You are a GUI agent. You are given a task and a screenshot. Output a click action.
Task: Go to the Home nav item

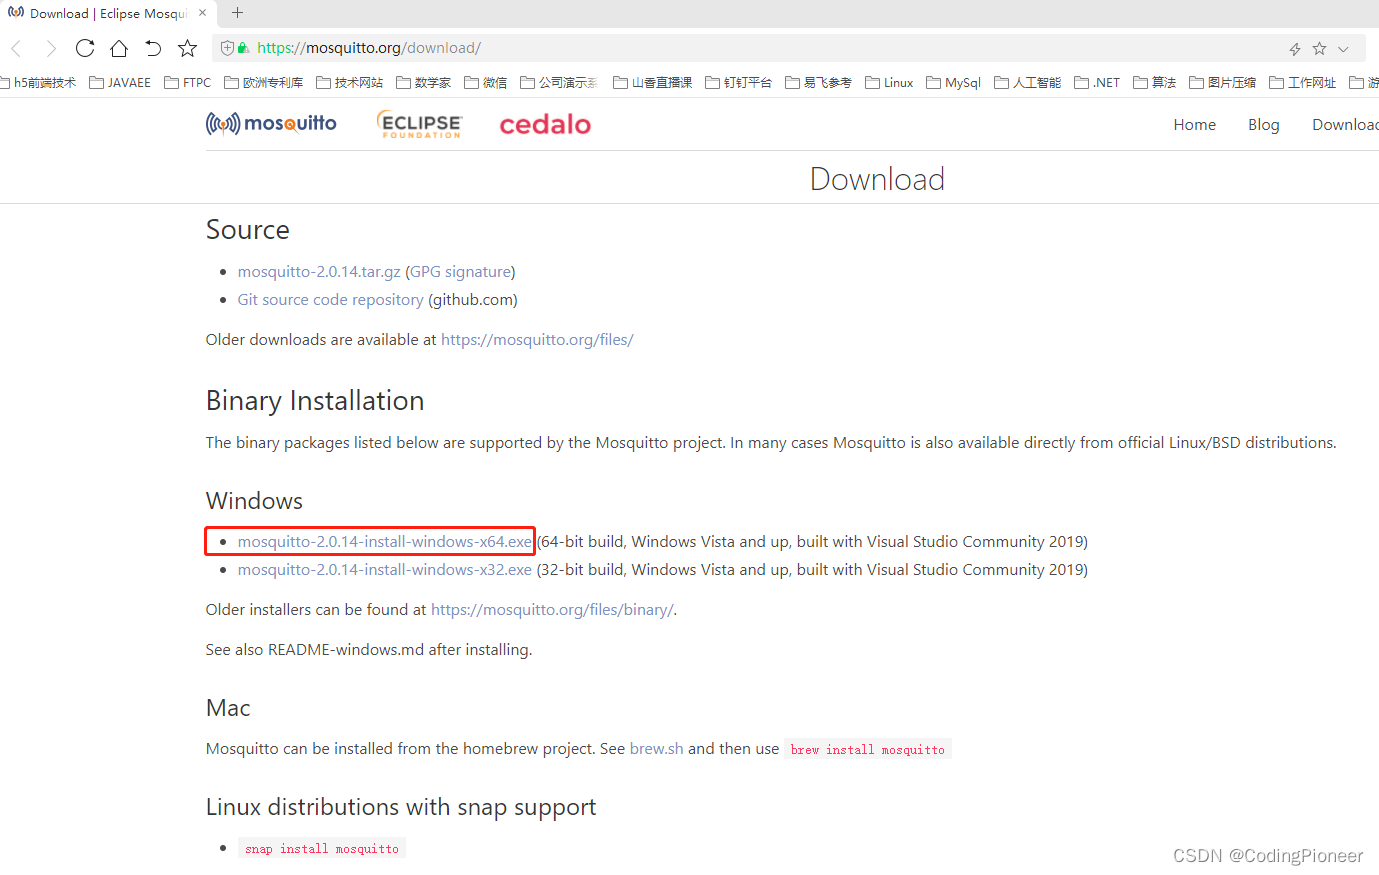[1195, 125]
